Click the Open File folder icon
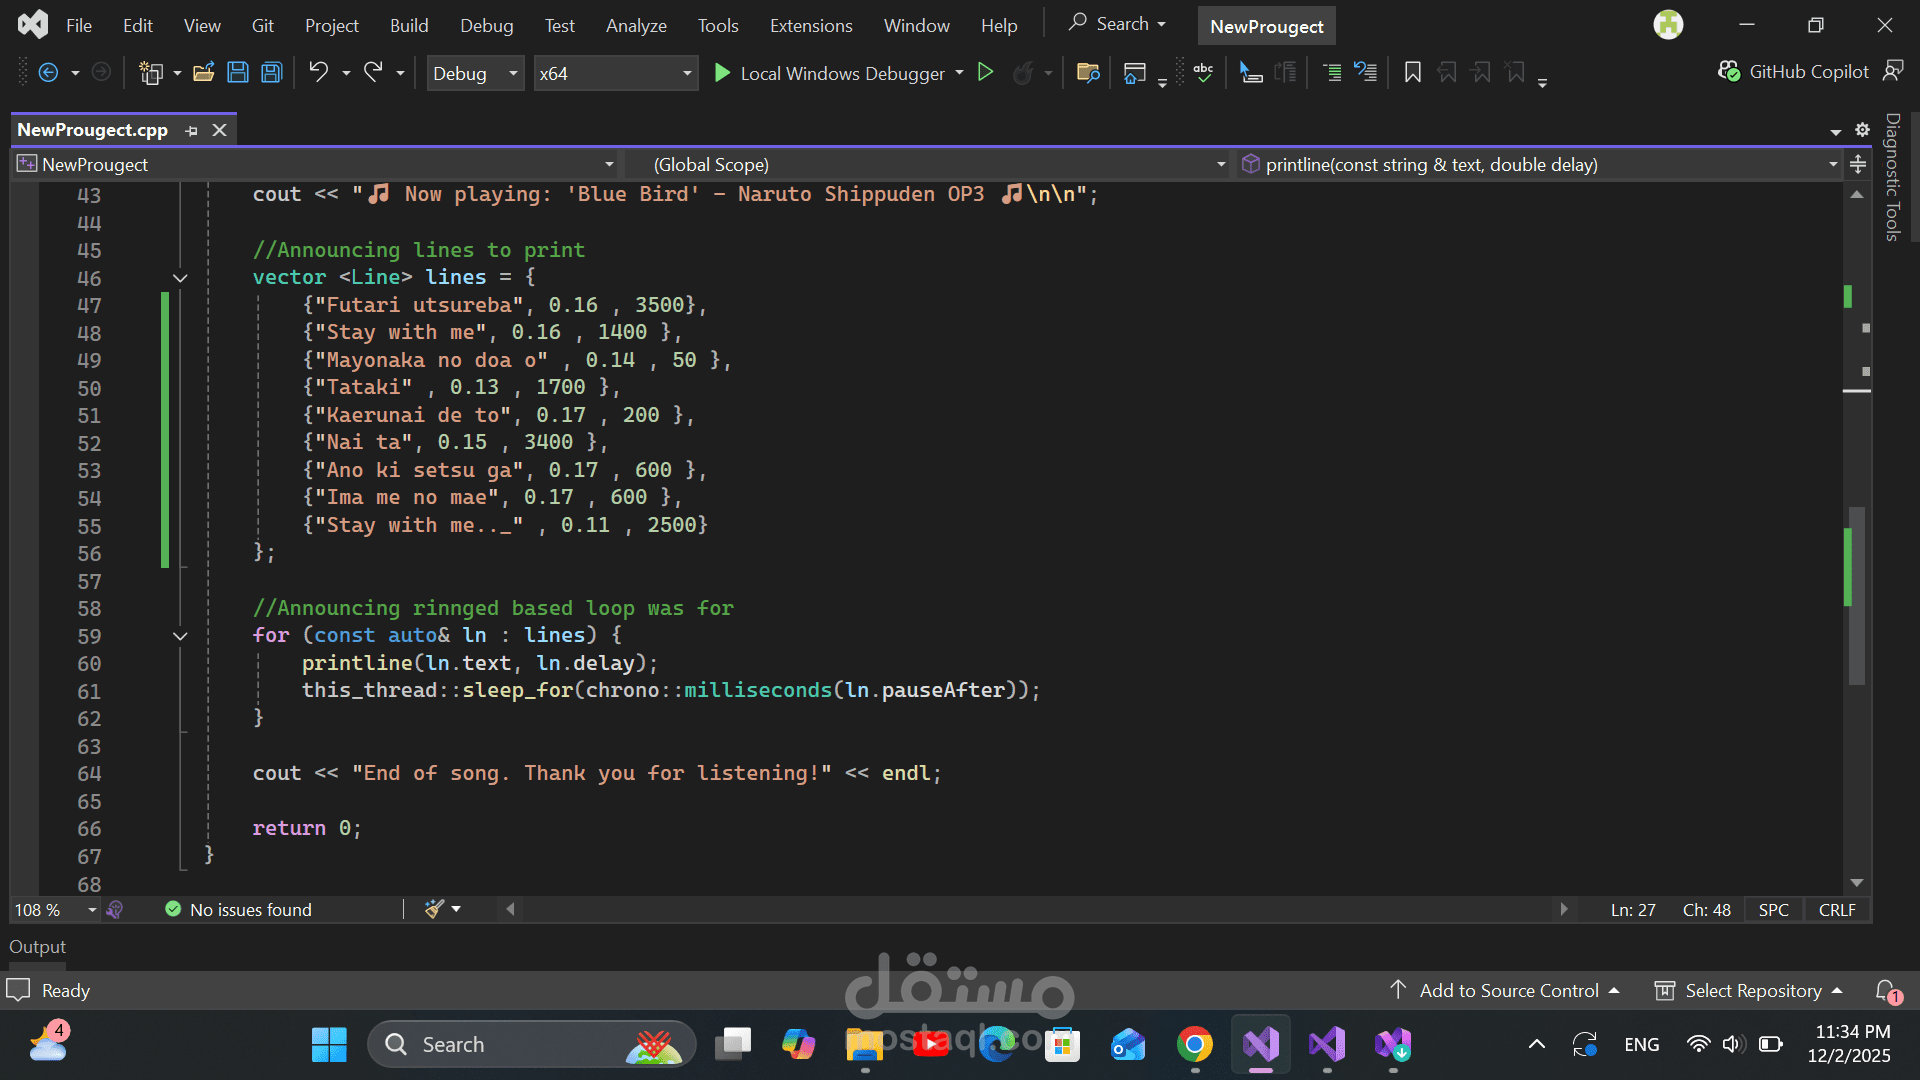1920x1080 pixels. [204, 72]
